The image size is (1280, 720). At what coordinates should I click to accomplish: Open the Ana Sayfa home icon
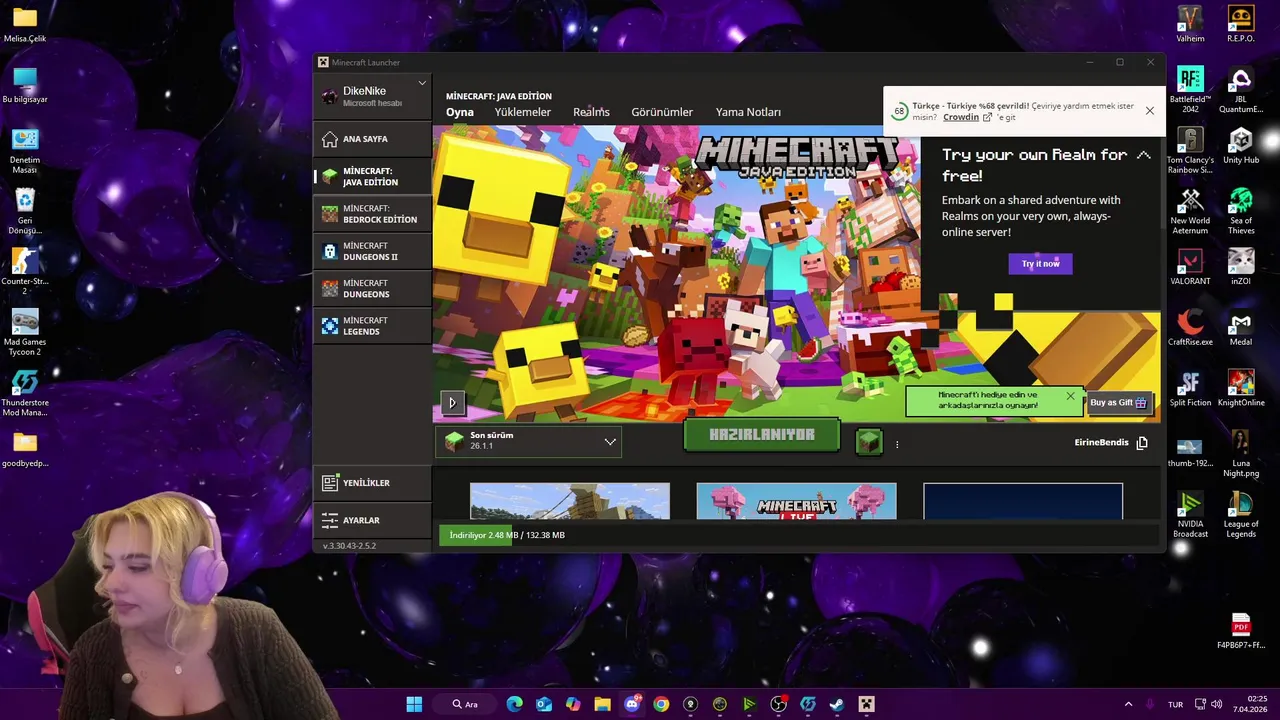tap(330, 139)
